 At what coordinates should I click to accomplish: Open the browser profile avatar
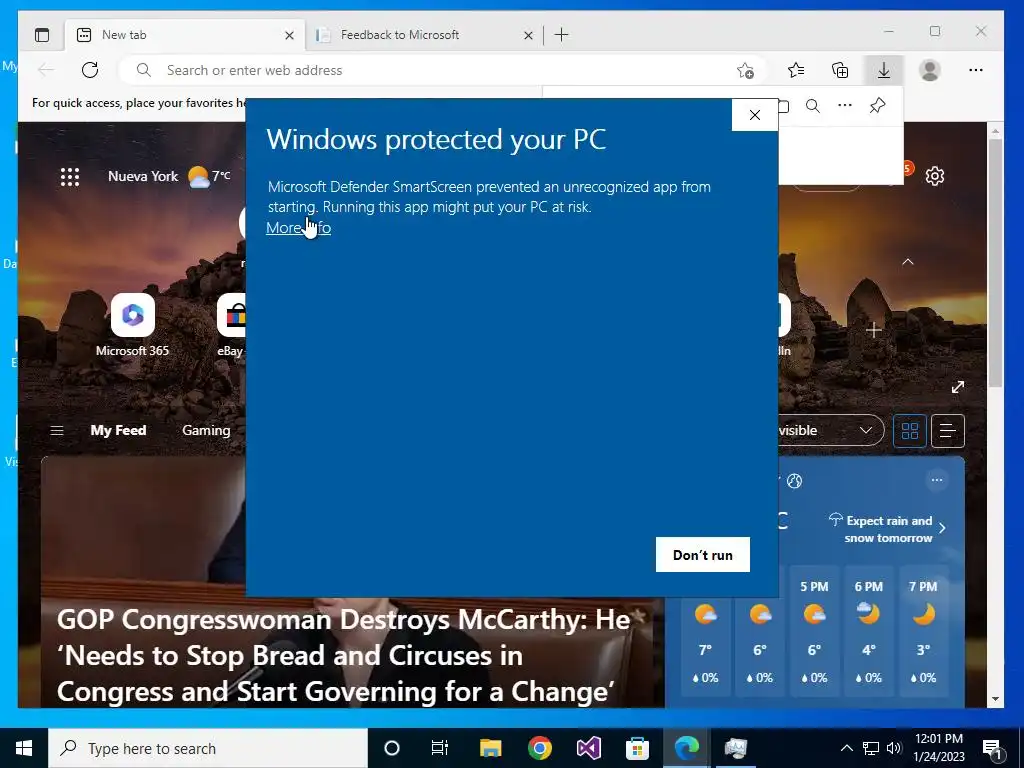click(x=929, y=70)
